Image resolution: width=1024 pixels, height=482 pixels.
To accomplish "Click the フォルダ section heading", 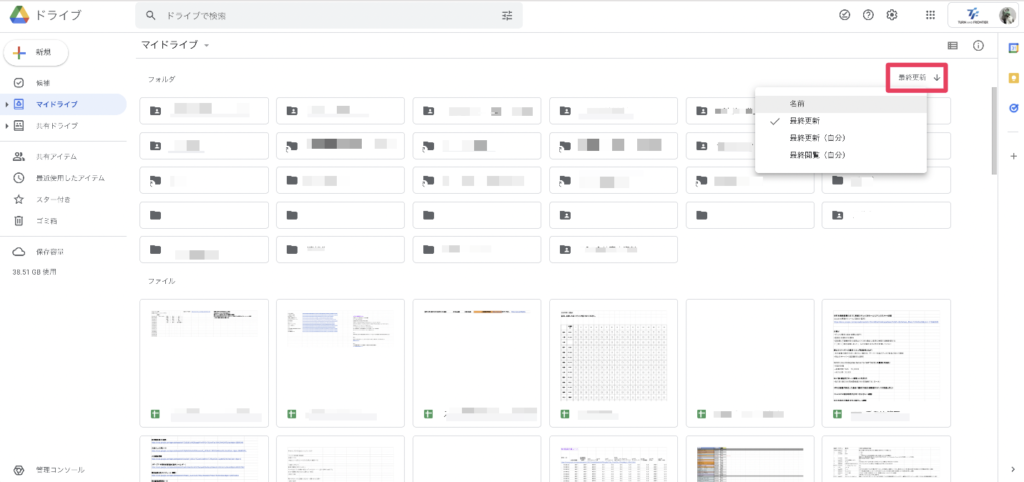I will tap(161, 79).
